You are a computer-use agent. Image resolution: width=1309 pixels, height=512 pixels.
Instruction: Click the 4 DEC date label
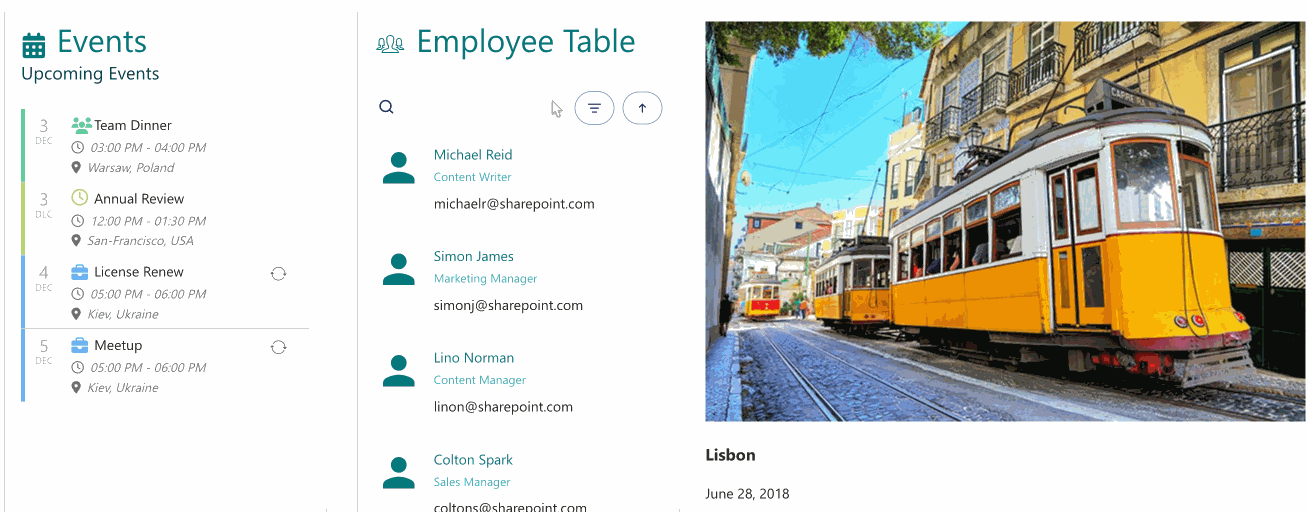tap(44, 278)
